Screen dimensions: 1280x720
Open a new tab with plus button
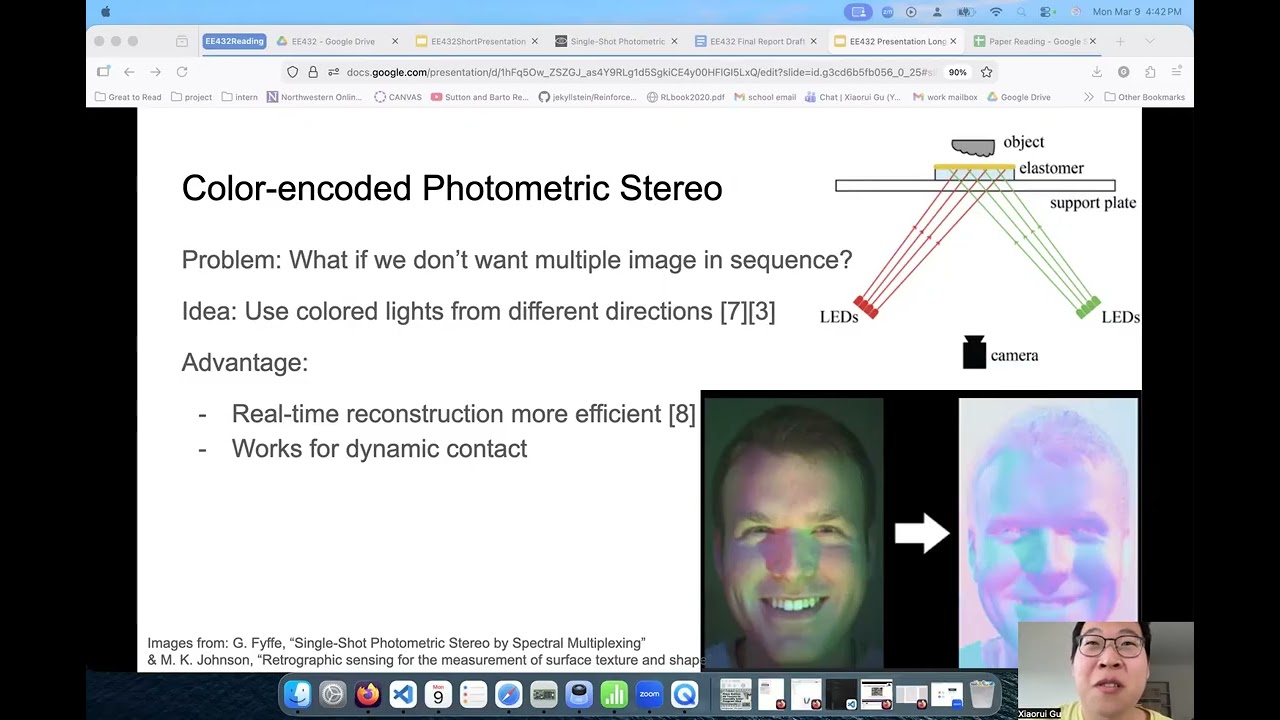[1121, 41]
